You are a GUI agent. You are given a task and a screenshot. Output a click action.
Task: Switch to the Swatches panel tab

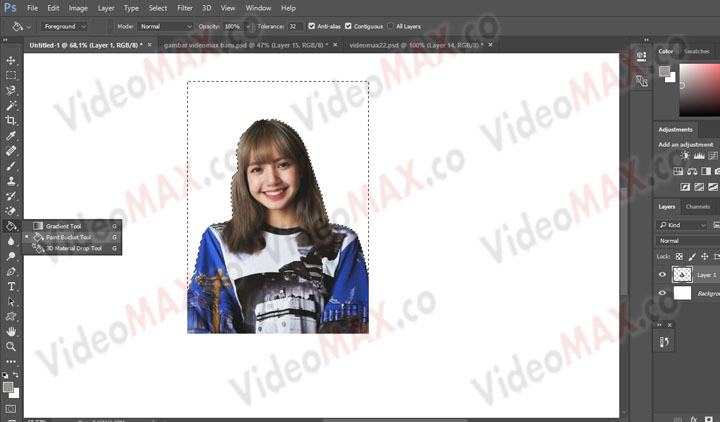697,51
